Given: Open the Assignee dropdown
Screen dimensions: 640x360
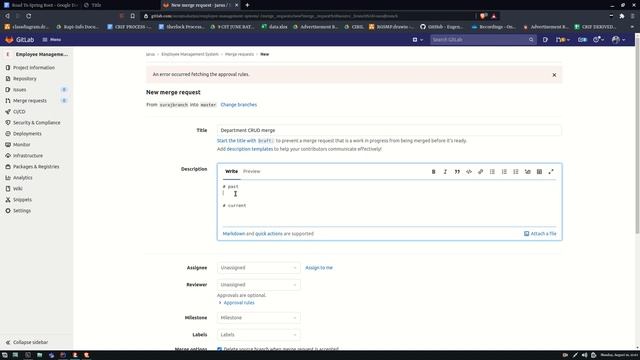Looking at the screenshot, I should [258, 268].
